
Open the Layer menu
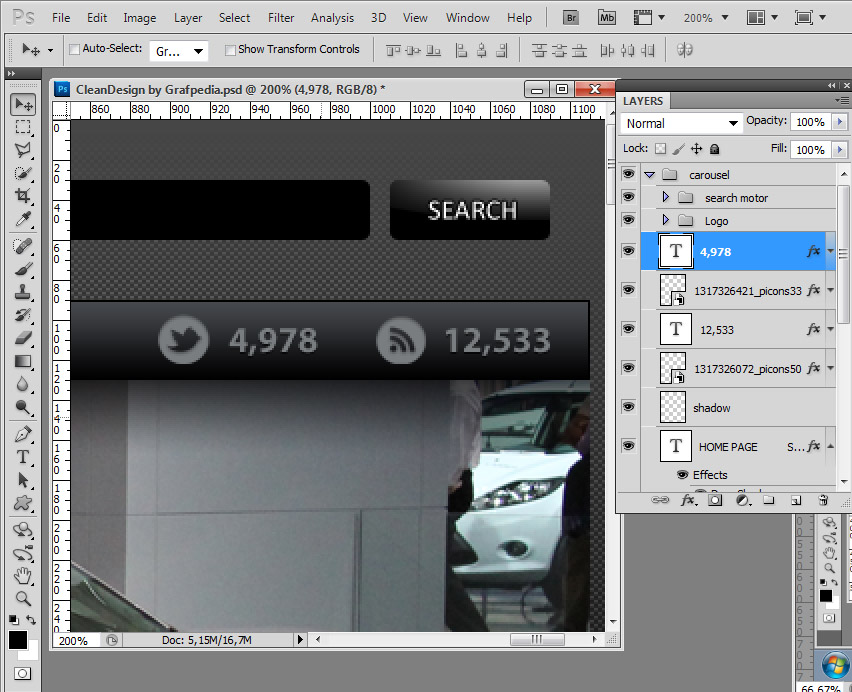pyautogui.click(x=188, y=18)
